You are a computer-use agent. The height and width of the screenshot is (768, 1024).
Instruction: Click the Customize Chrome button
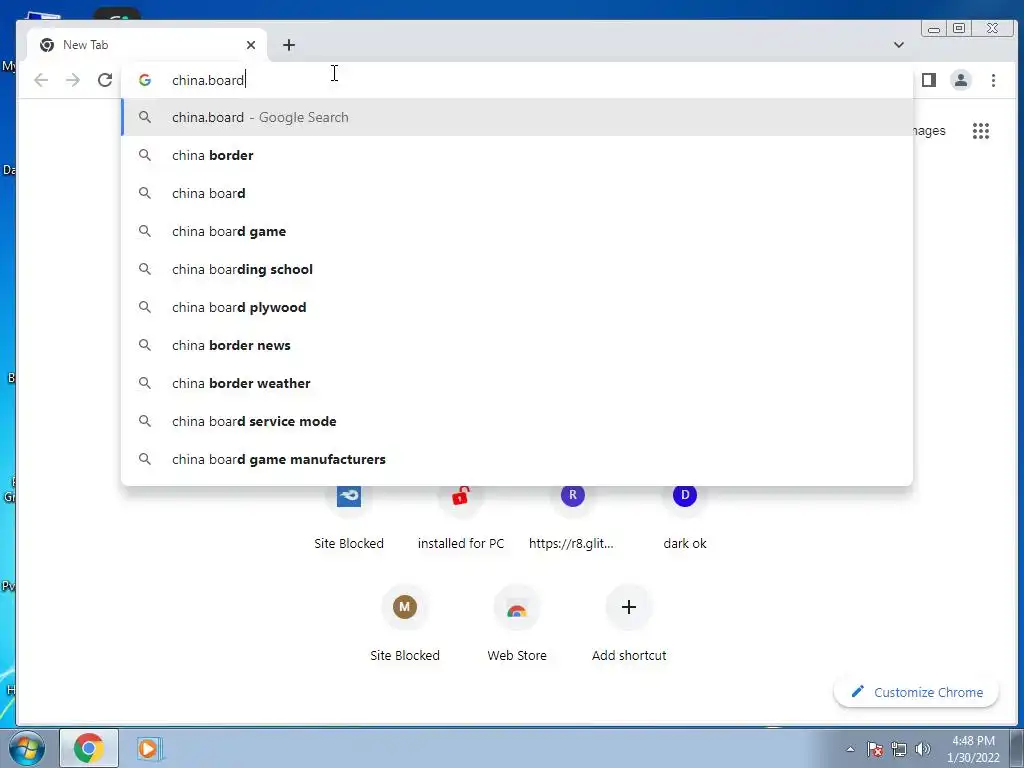pyautogui.click(x=916, y=692)
